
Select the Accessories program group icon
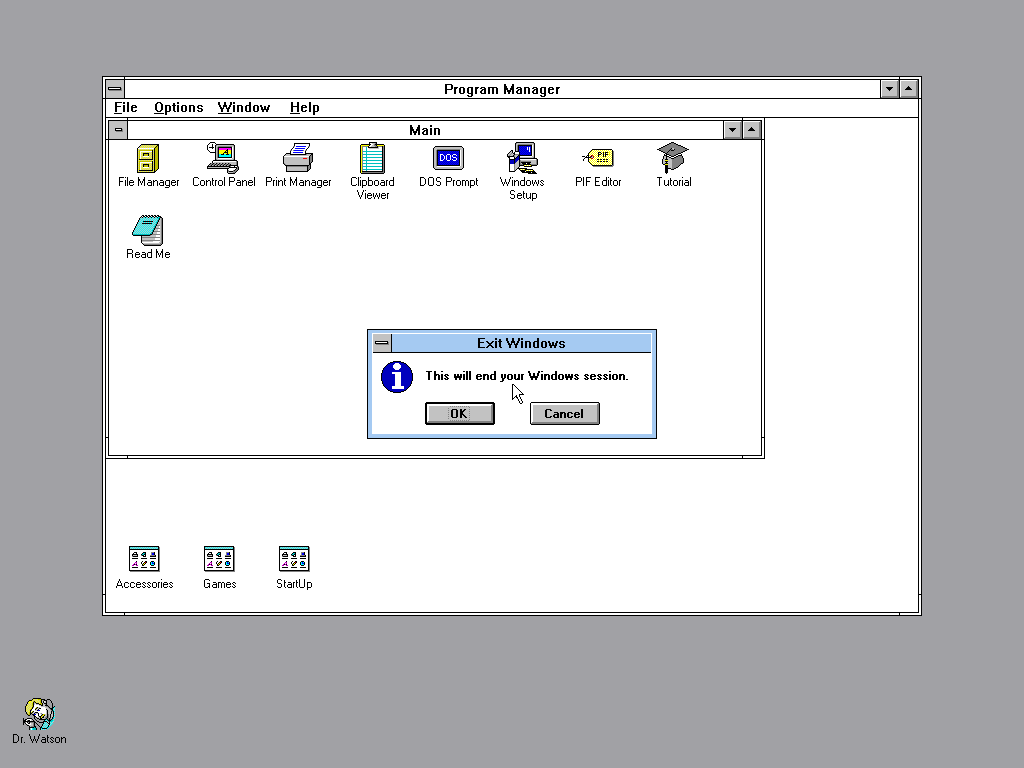coord(144,559)
